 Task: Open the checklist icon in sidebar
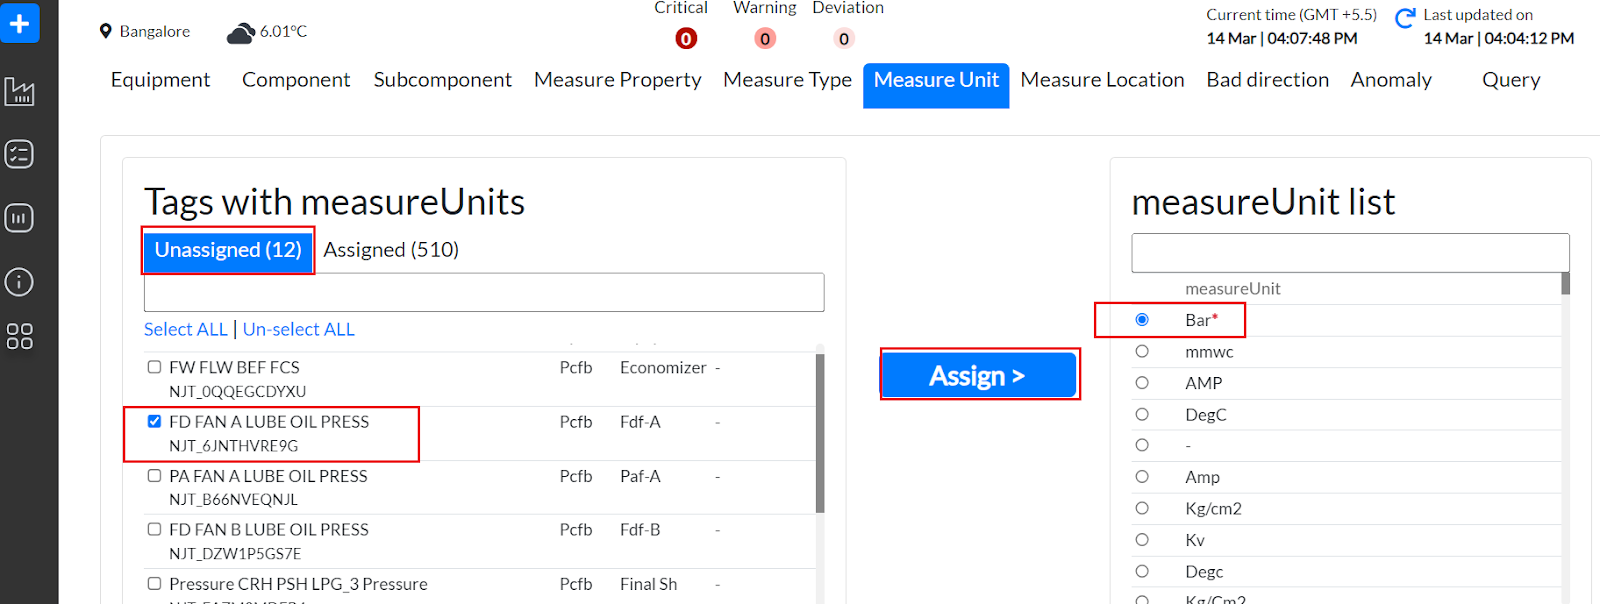(19, 155)
